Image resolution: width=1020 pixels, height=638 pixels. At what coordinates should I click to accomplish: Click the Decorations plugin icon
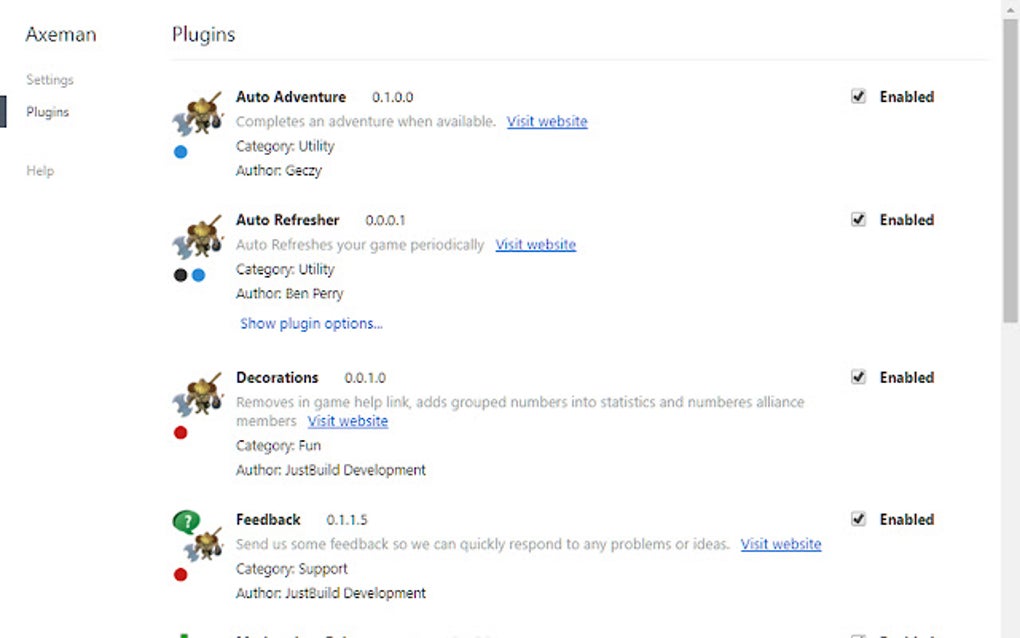pos(198,396)
